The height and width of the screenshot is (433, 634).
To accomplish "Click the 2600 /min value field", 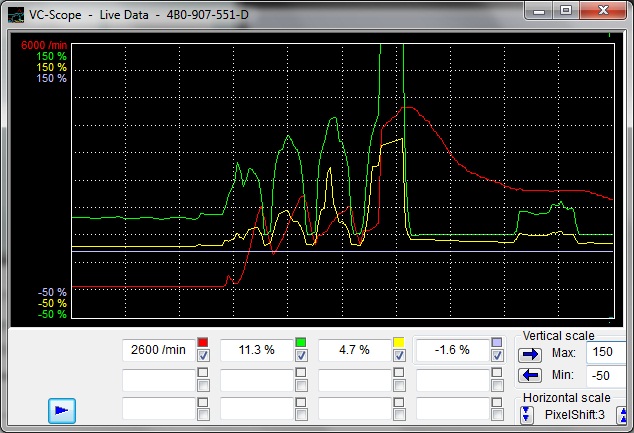I will (x=158, y=350).
